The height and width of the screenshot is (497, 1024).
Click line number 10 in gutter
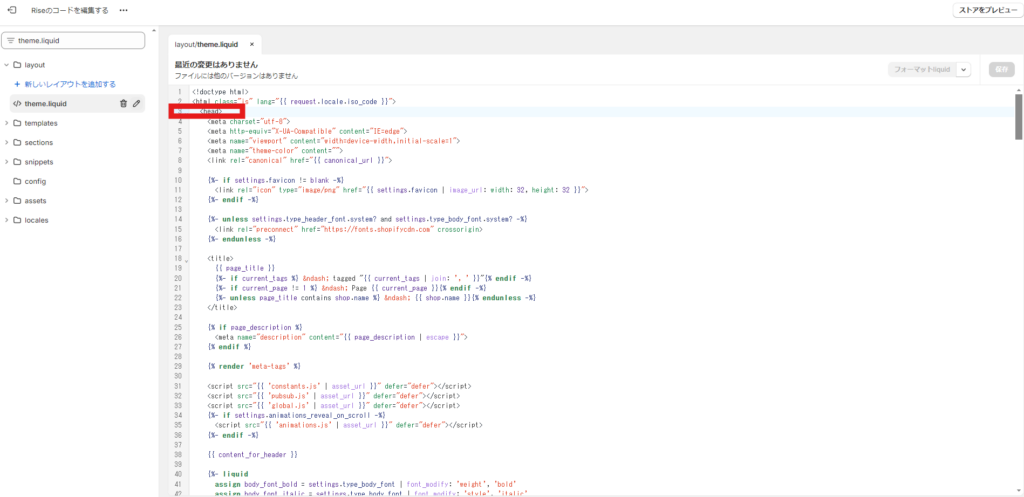click(x=178, y=180)
